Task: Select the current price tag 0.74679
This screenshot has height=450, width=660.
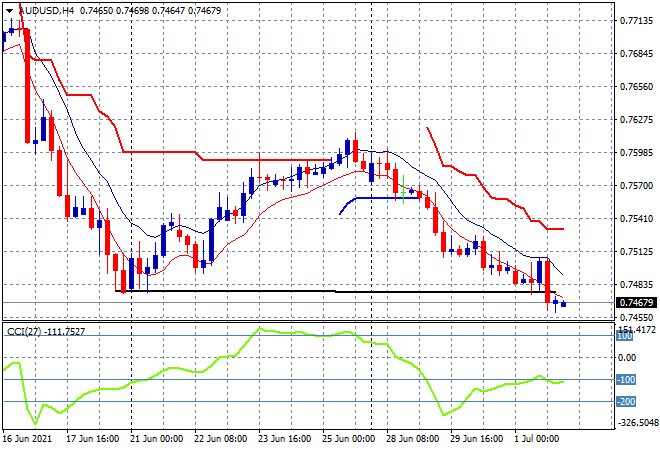Action: (637, 303)
